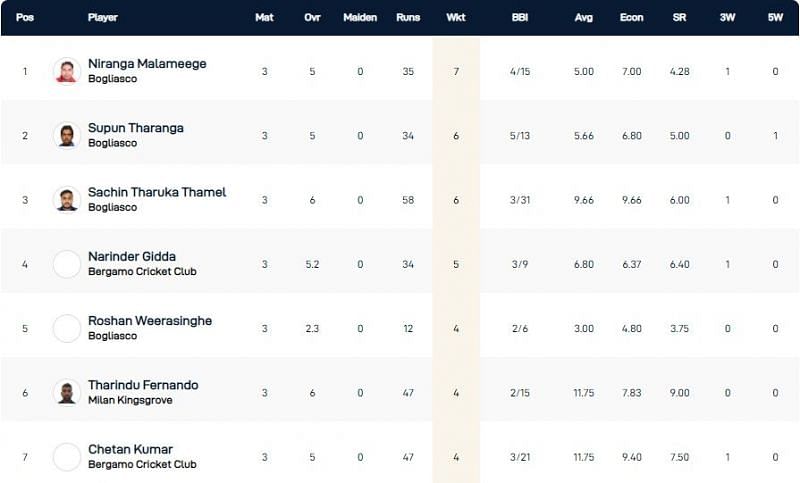This screenshot has width=800, height=483.
Task: Sort table by Wkt column header
Action: point(455,18)
